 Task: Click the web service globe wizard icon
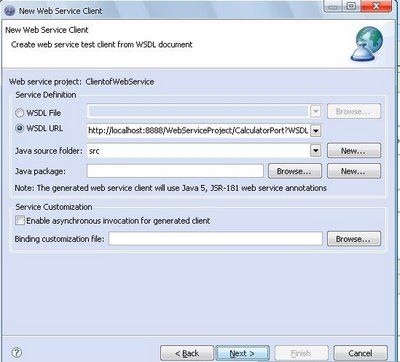click(x=367, y=44)
